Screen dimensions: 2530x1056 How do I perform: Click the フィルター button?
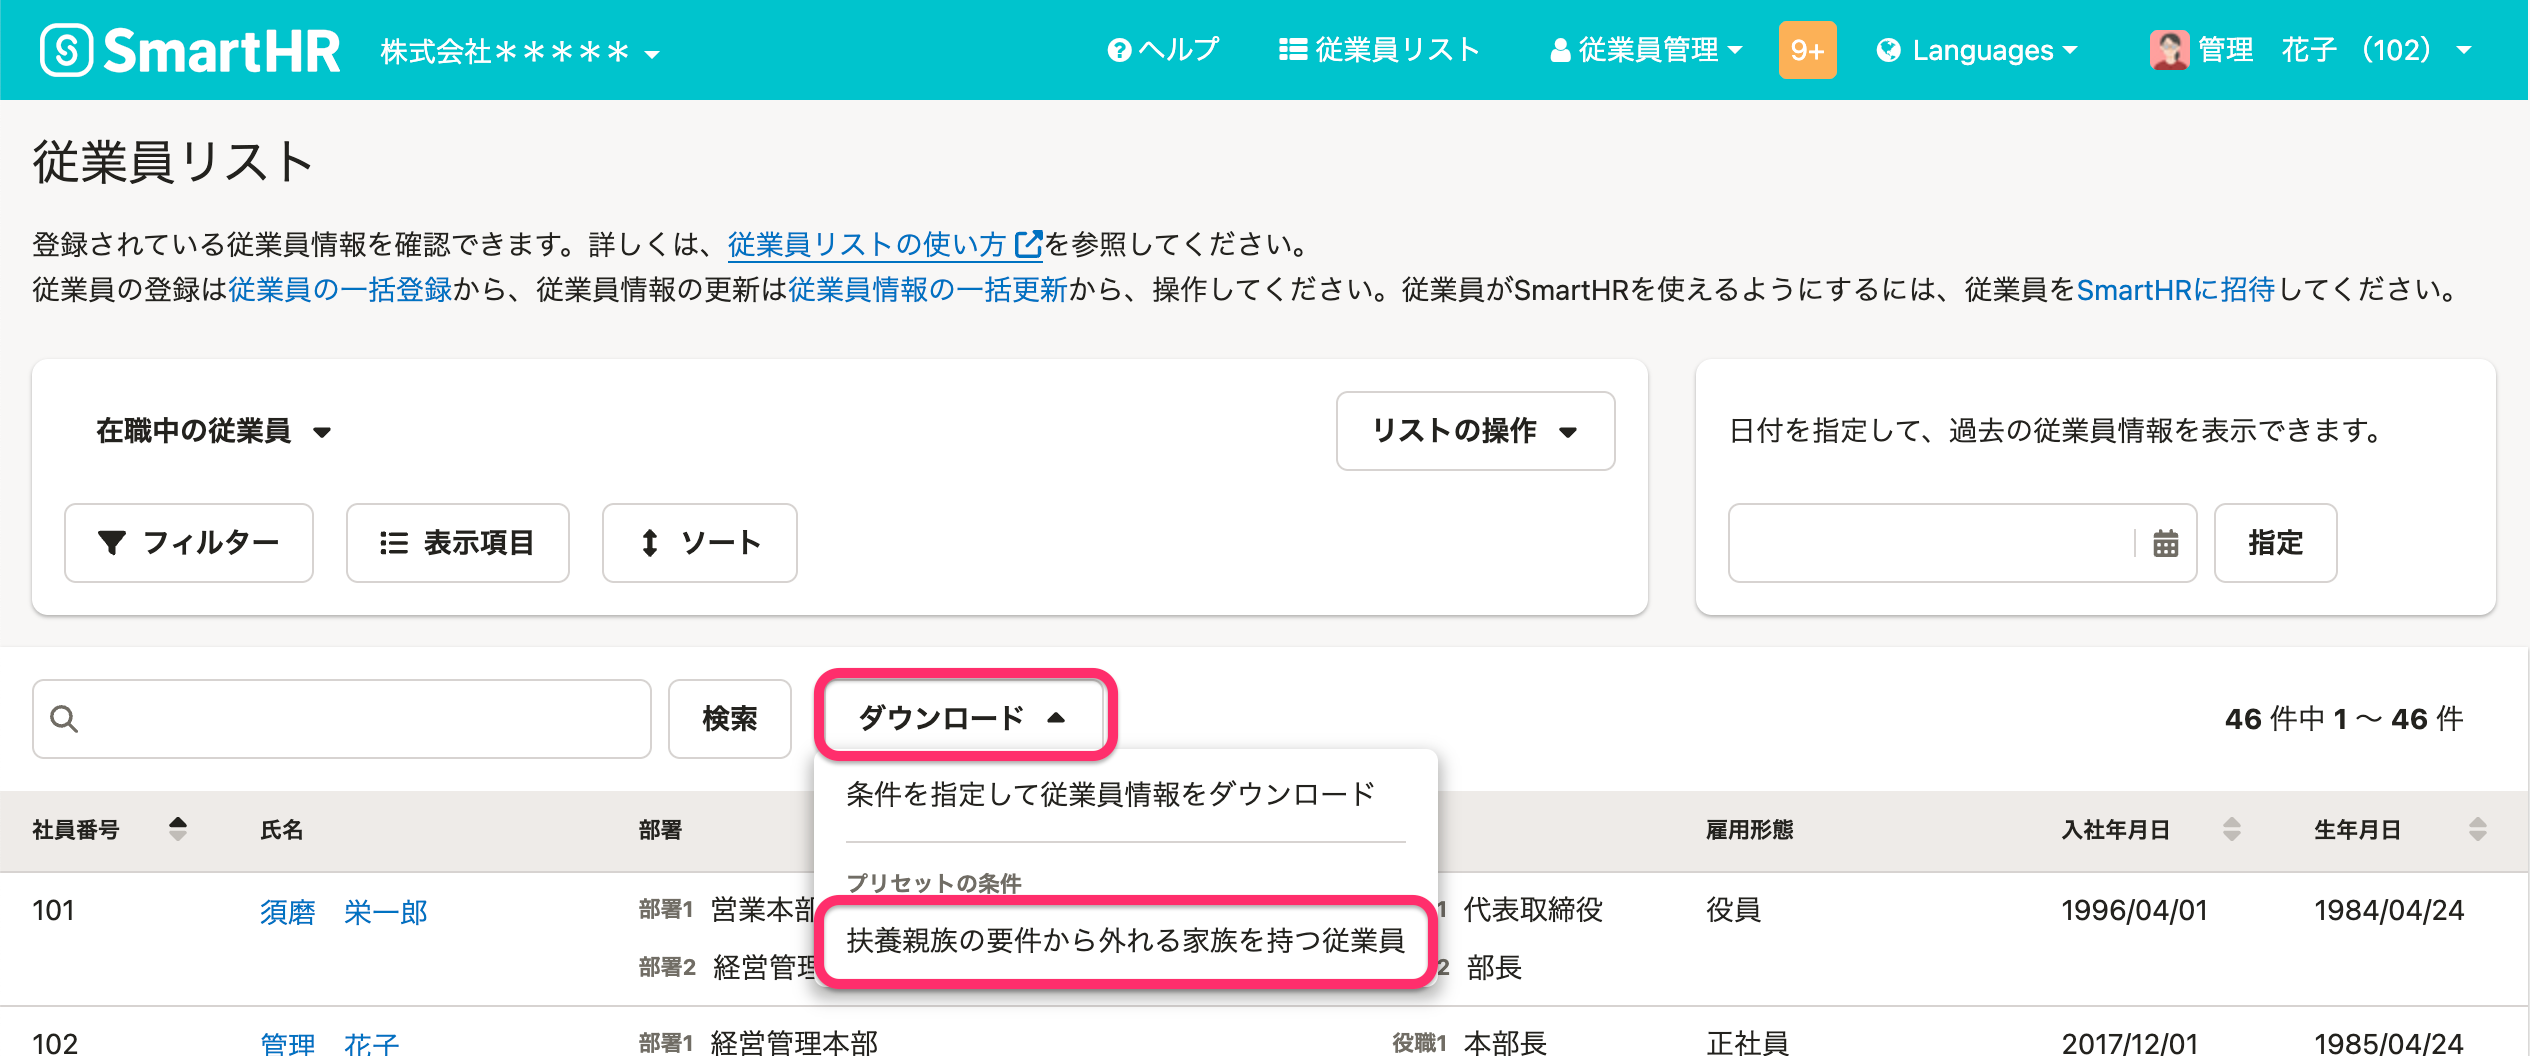[x=189, y=543]
